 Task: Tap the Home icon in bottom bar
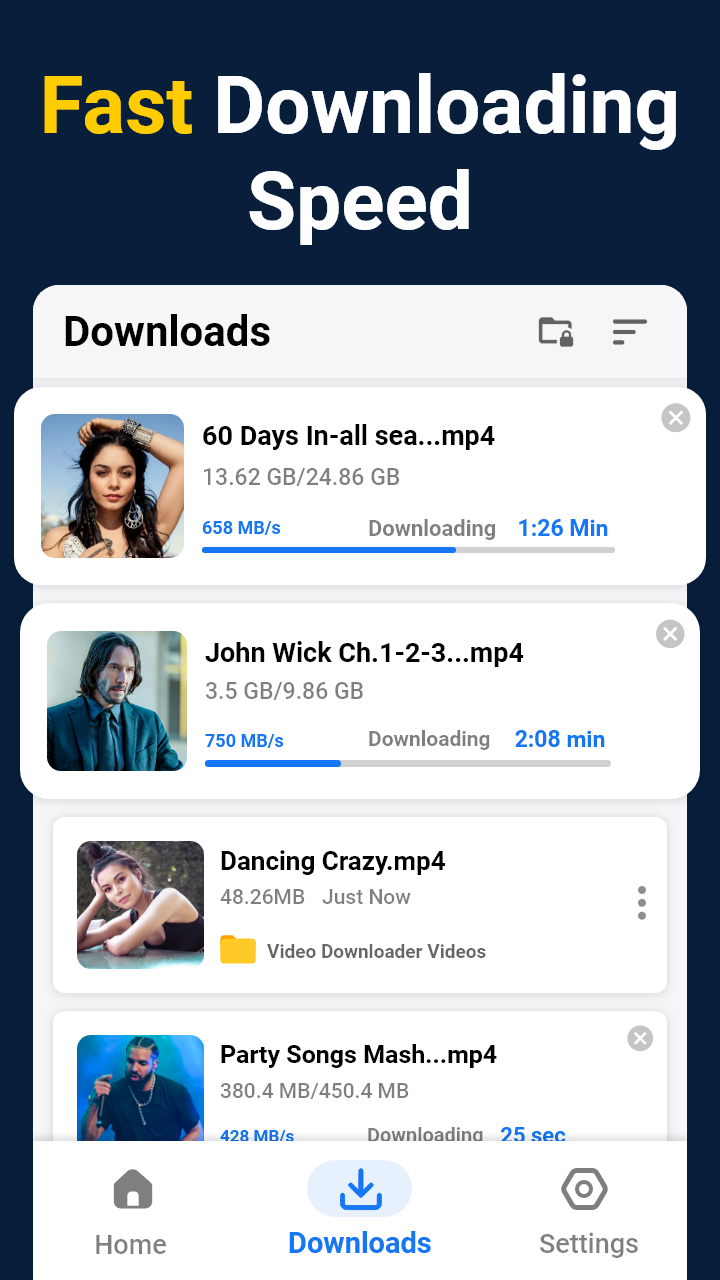click(x=132, y=1190)
